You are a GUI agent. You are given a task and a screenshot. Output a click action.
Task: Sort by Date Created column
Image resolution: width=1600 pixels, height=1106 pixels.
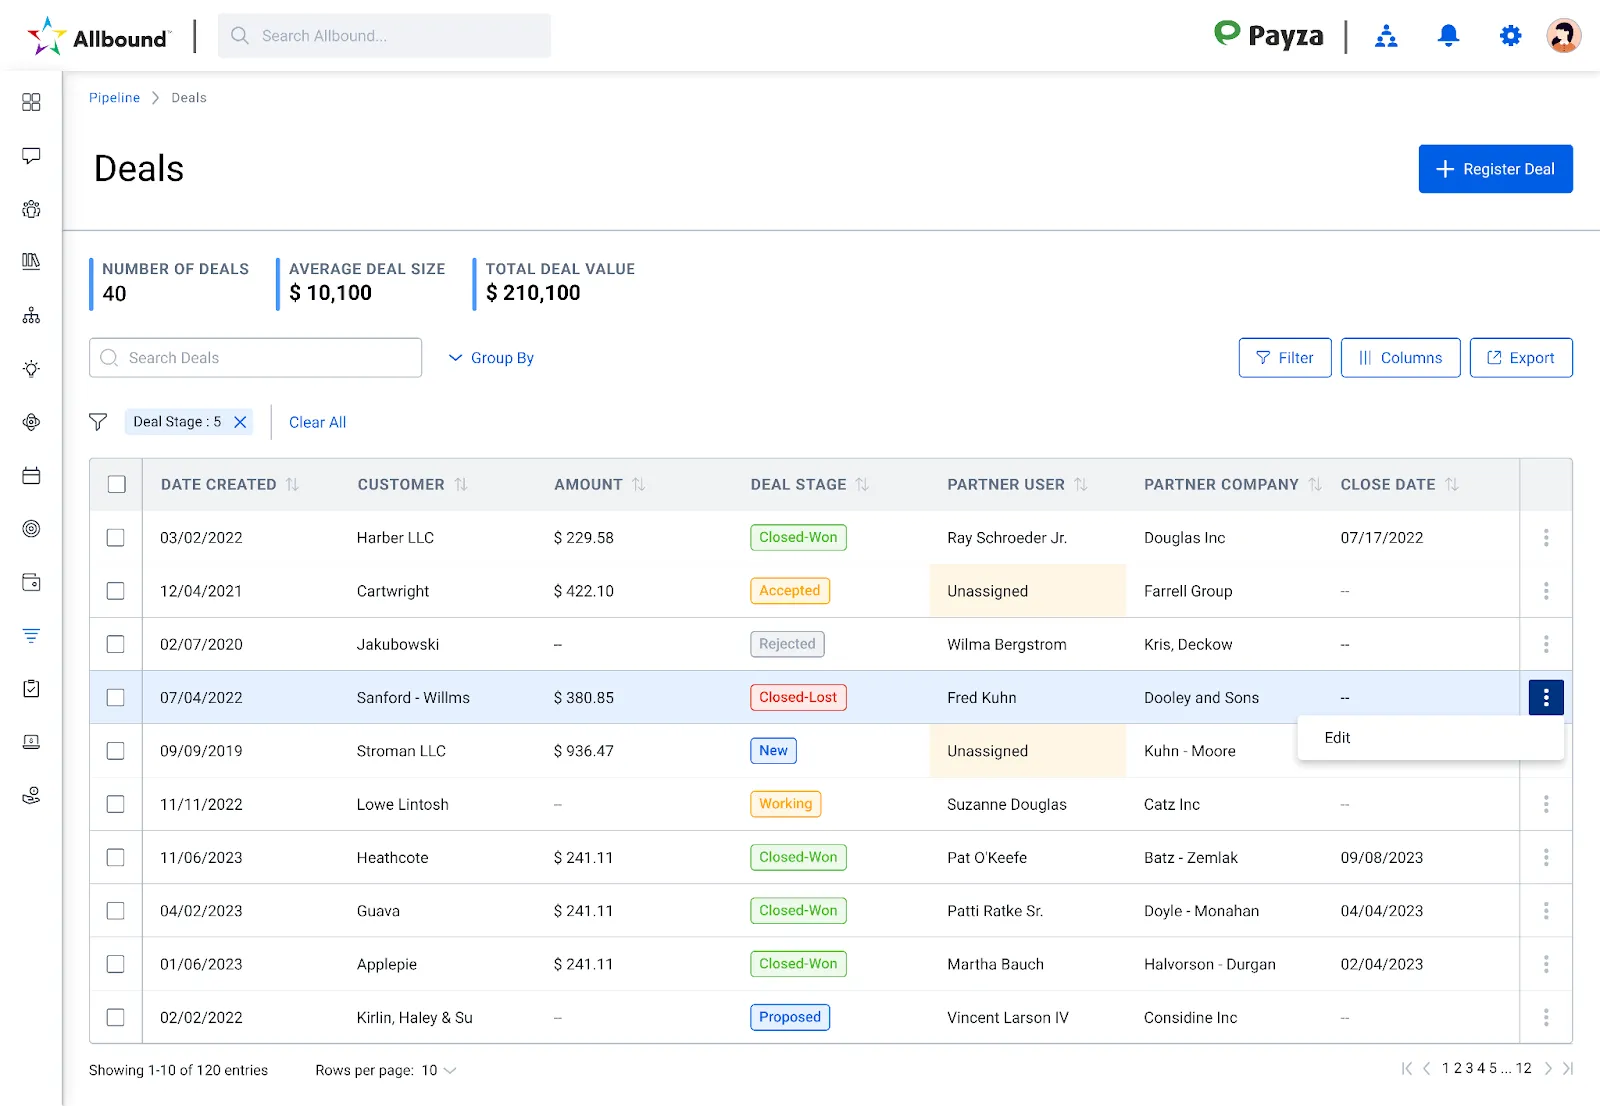pyautogui.click(x=292, y=484)
